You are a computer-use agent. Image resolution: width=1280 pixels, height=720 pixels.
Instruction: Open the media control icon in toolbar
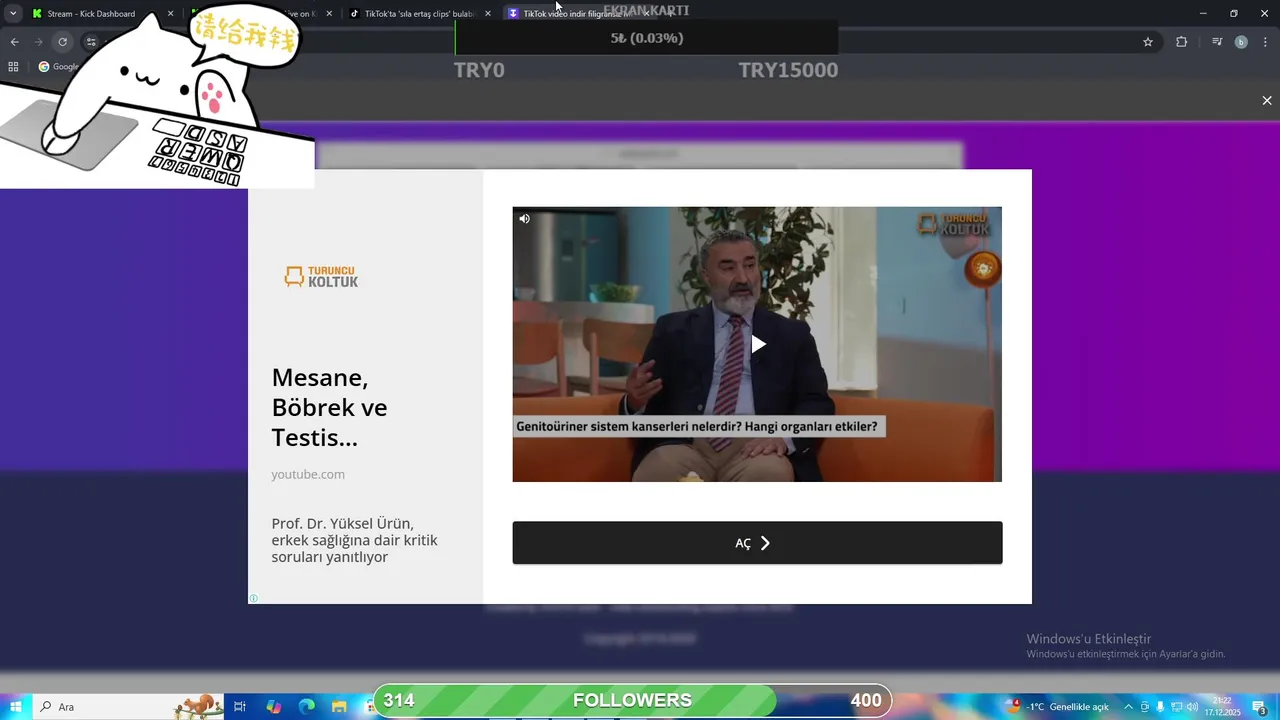point(1217,42)
